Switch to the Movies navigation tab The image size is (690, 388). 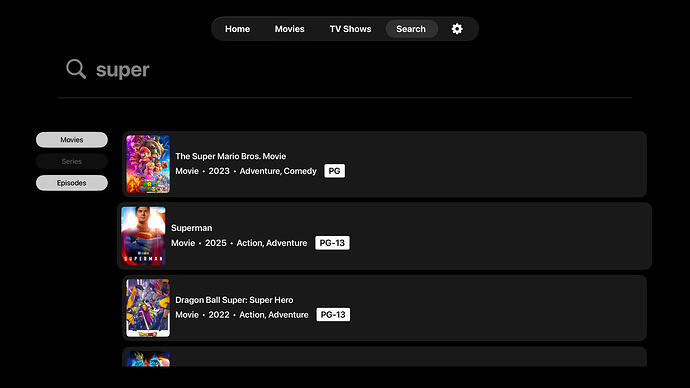coord(290,29)
